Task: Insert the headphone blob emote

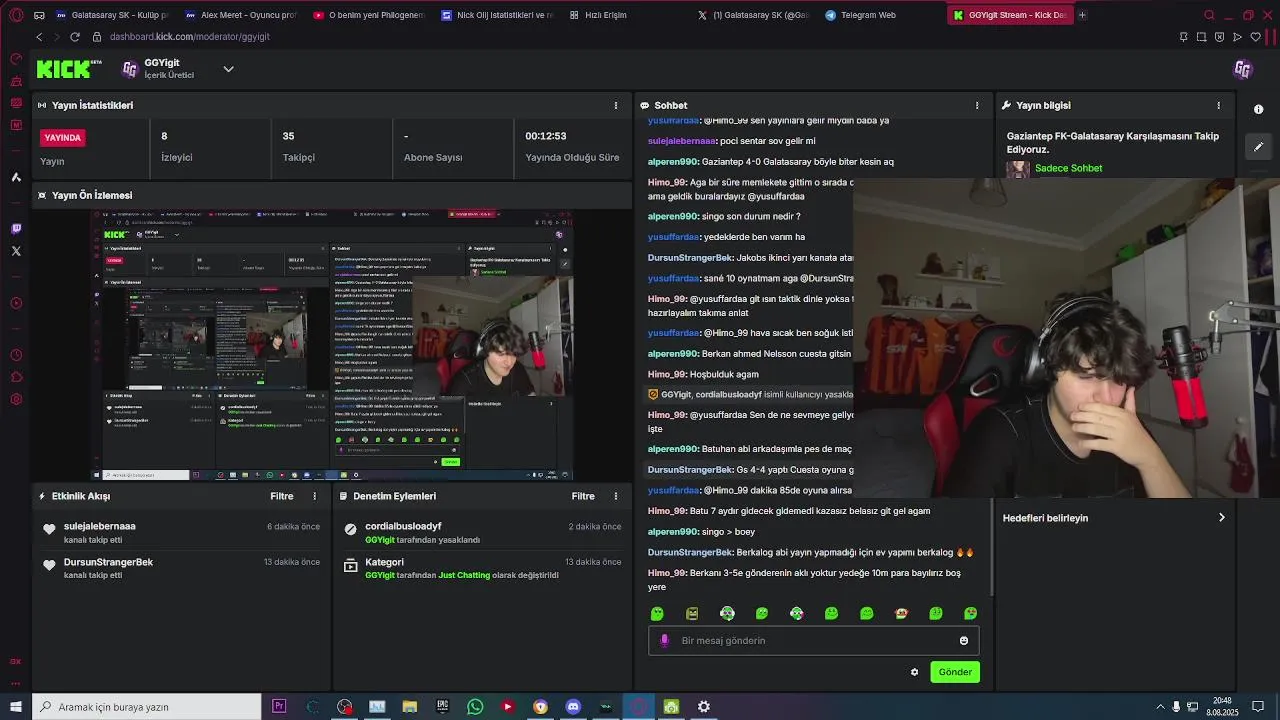Action: click(x=727, y=613)
